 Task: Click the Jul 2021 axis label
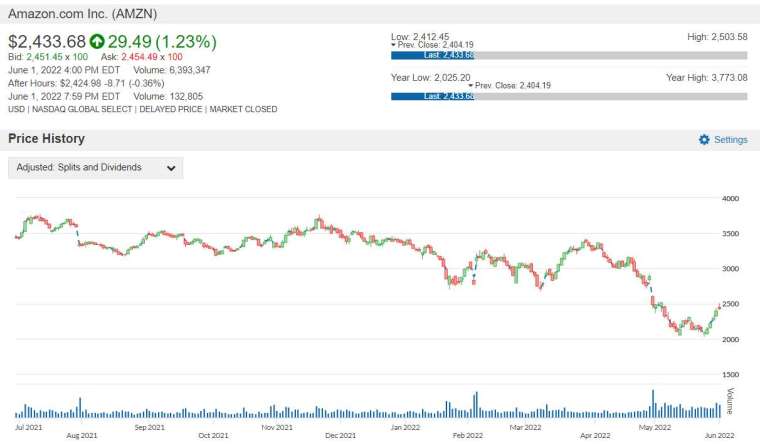point(29,427)
